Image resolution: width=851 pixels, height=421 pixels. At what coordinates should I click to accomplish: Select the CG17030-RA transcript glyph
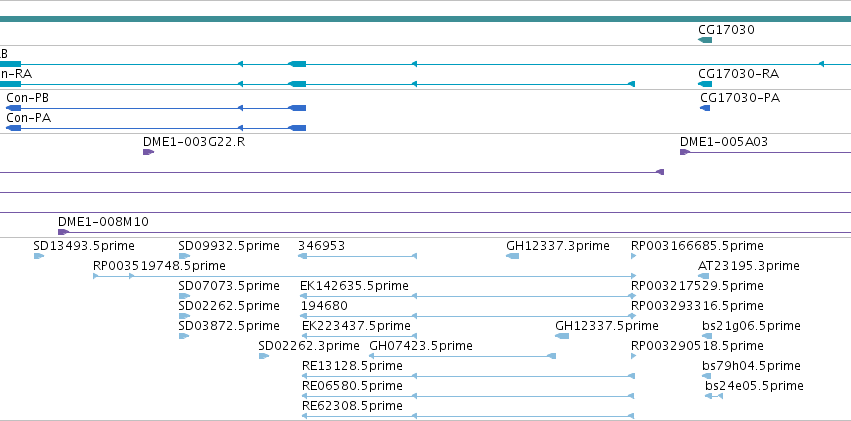[705, 84]
